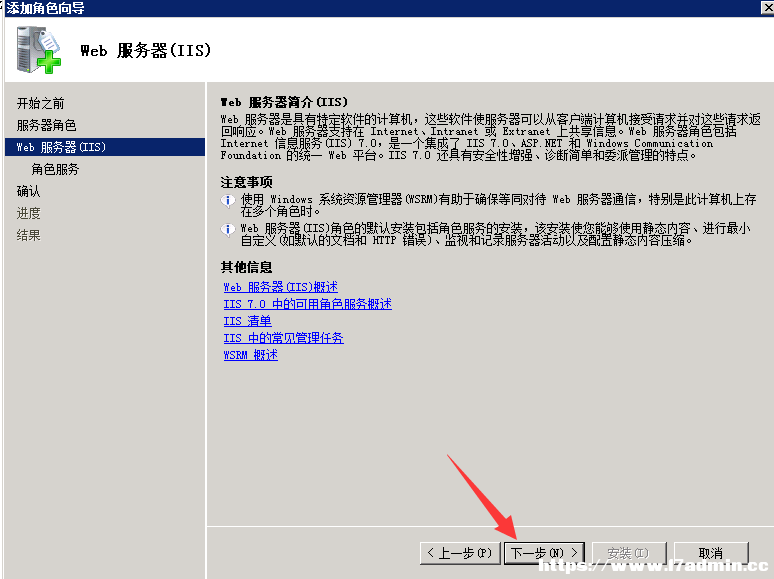Click the 其他信息 heading
The height and width of the screenshot is (579, 774).
246,267
